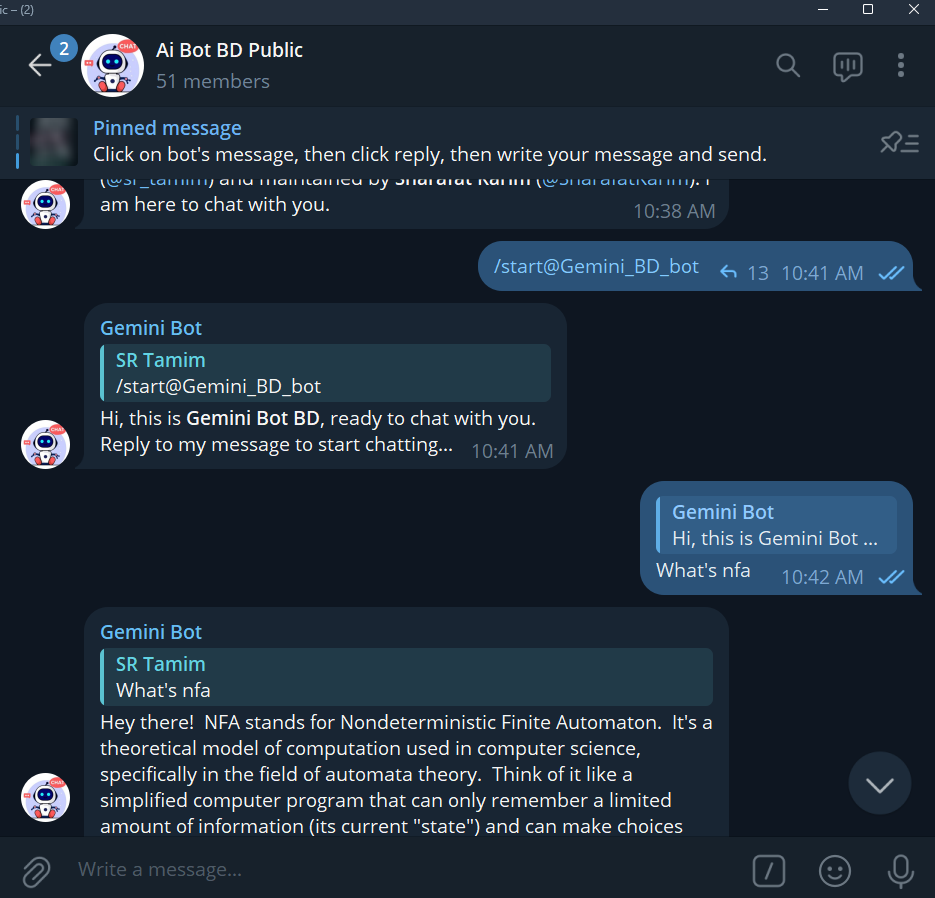
Task: Click the 13 replies counter on /start message
Action: 743,272
